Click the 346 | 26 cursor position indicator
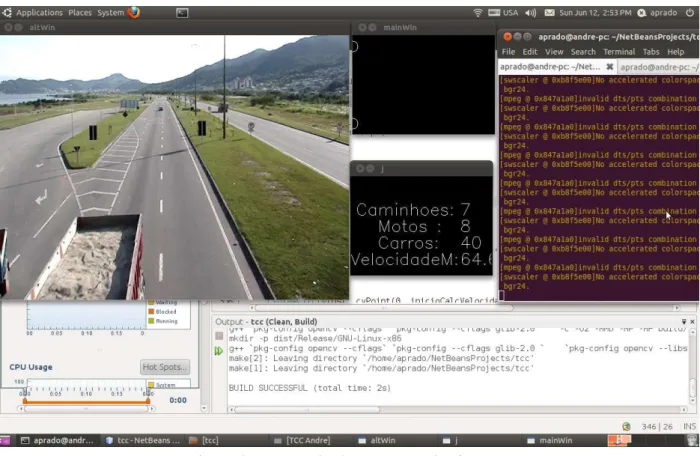700x456 pixels. click(657, 427)
